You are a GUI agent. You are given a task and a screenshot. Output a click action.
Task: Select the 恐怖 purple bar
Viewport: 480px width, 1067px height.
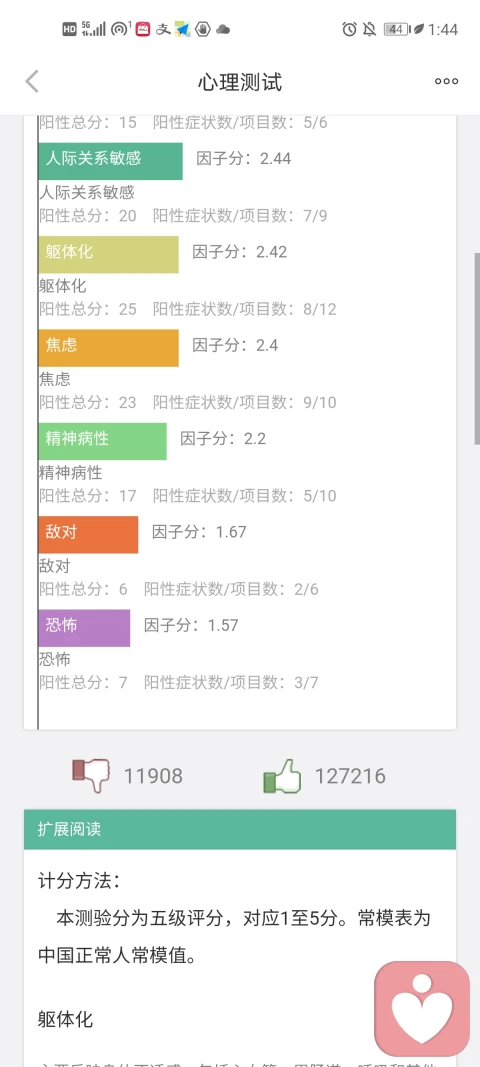(x=84, y=627)
